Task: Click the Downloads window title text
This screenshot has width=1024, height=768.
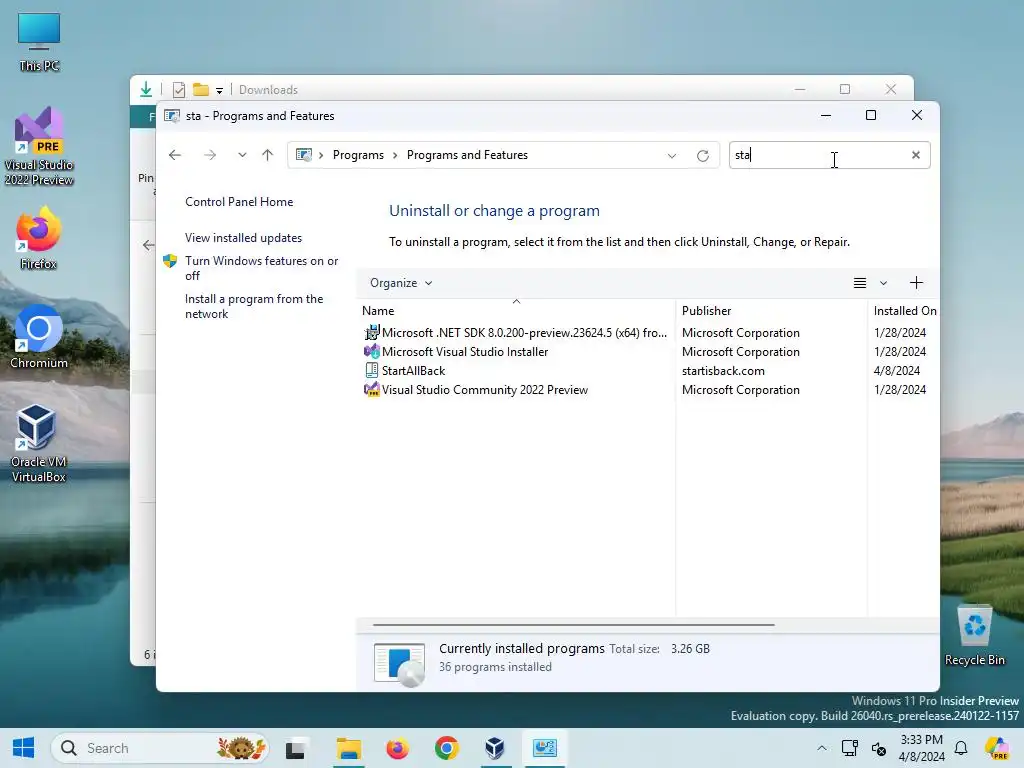Action: [268, 89]
